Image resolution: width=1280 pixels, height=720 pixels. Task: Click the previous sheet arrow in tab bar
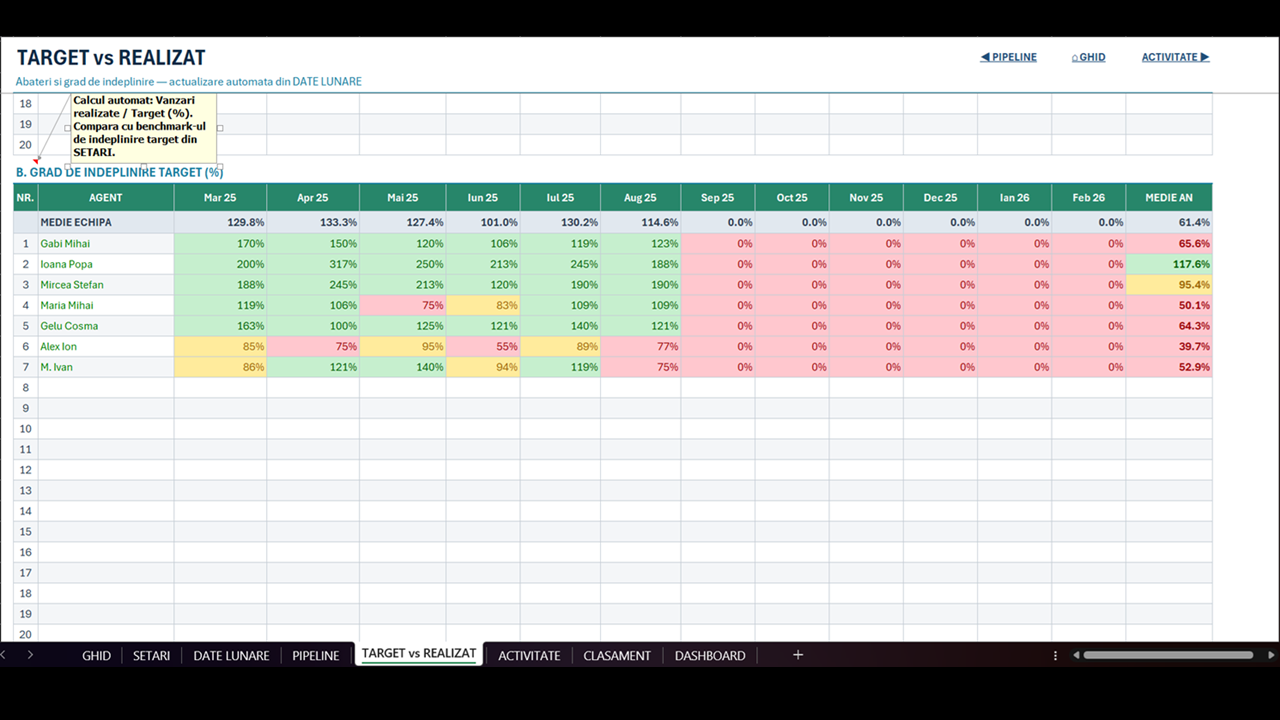(x=3, y=655)
